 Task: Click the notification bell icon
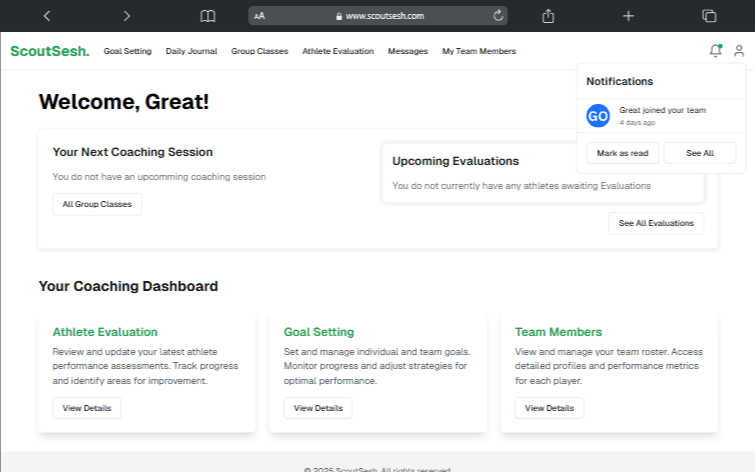[x=714, y=51]
